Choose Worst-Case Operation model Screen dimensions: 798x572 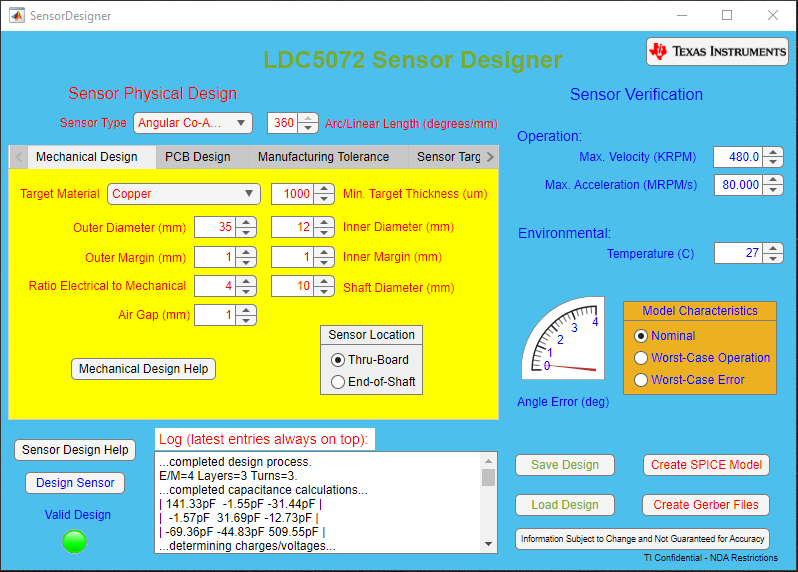pos(642,358)
